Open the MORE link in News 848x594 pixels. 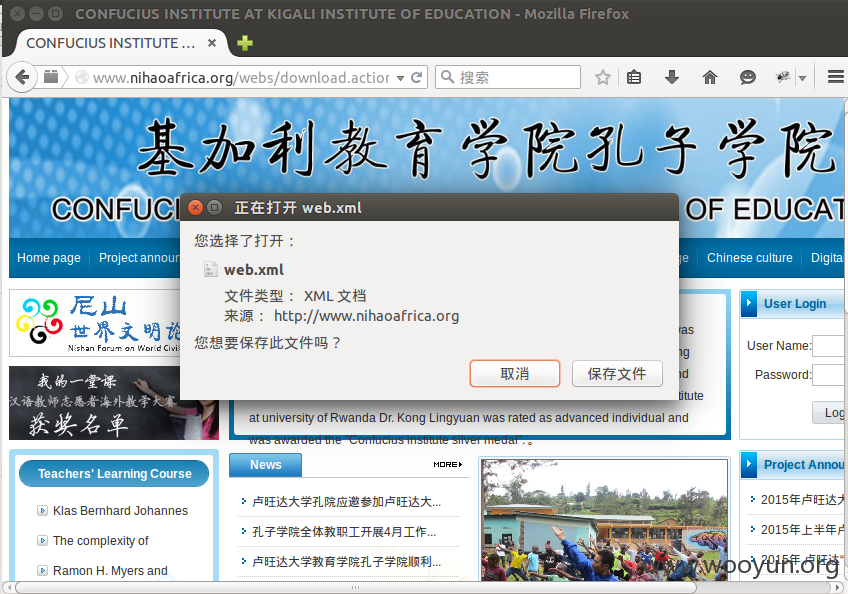pyautogui.click(x=447, y=464)
